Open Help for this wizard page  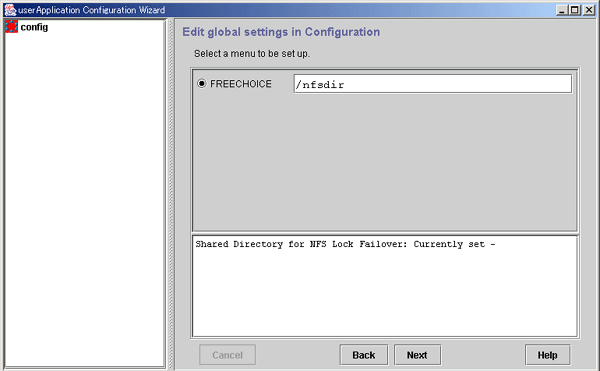click(548, 355)
